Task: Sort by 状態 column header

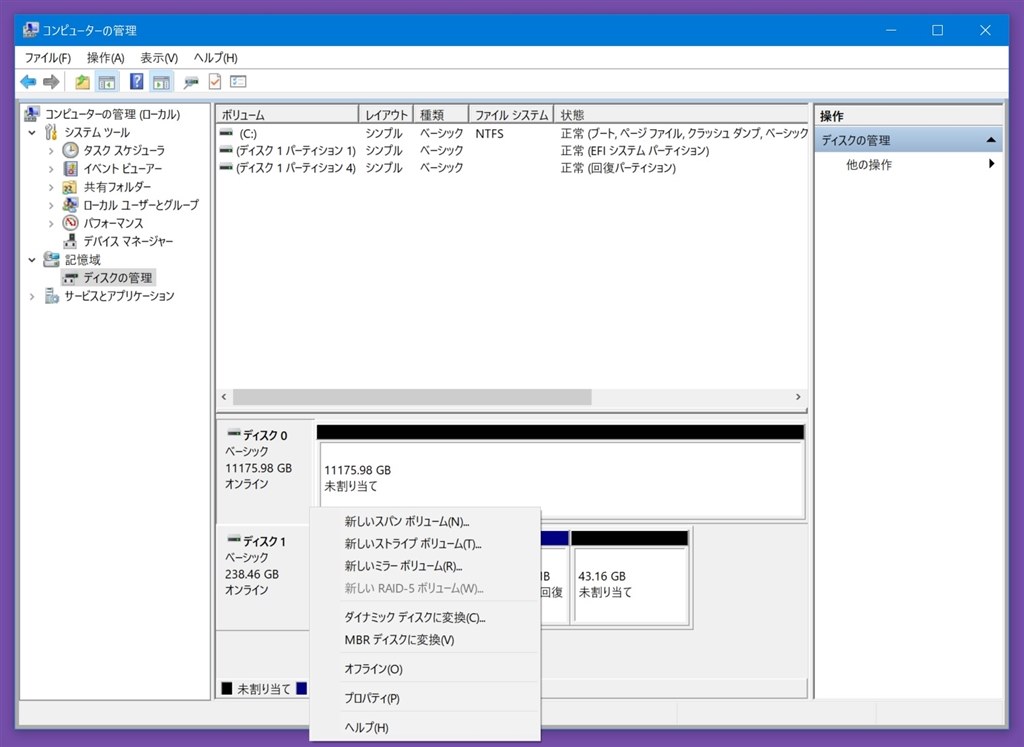Action: point(681,115)
